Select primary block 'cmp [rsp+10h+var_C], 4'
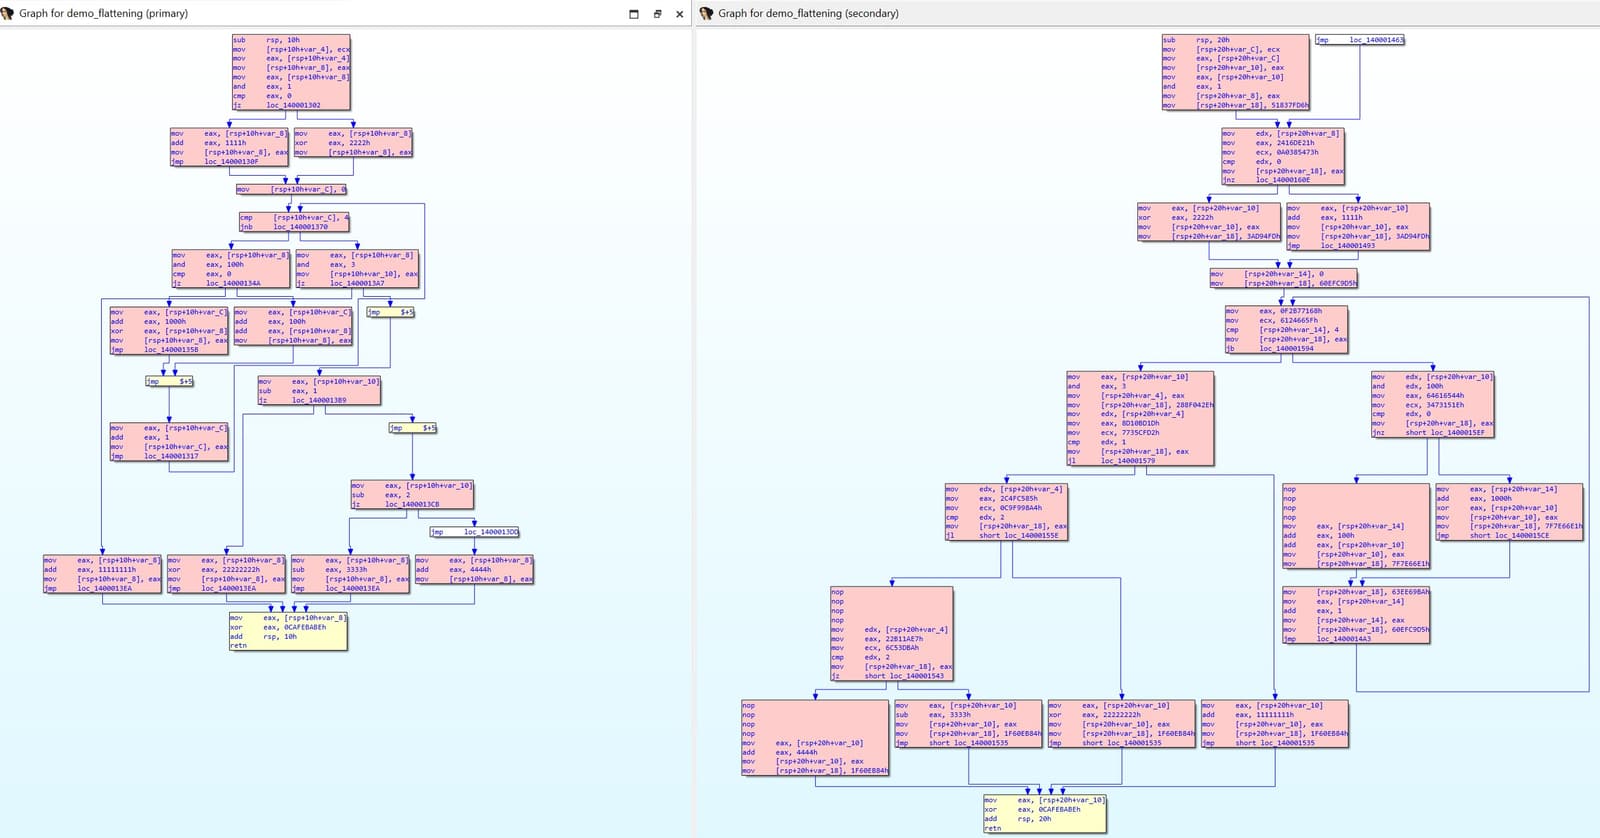The image size is (1600, 838). pos(294,222)
